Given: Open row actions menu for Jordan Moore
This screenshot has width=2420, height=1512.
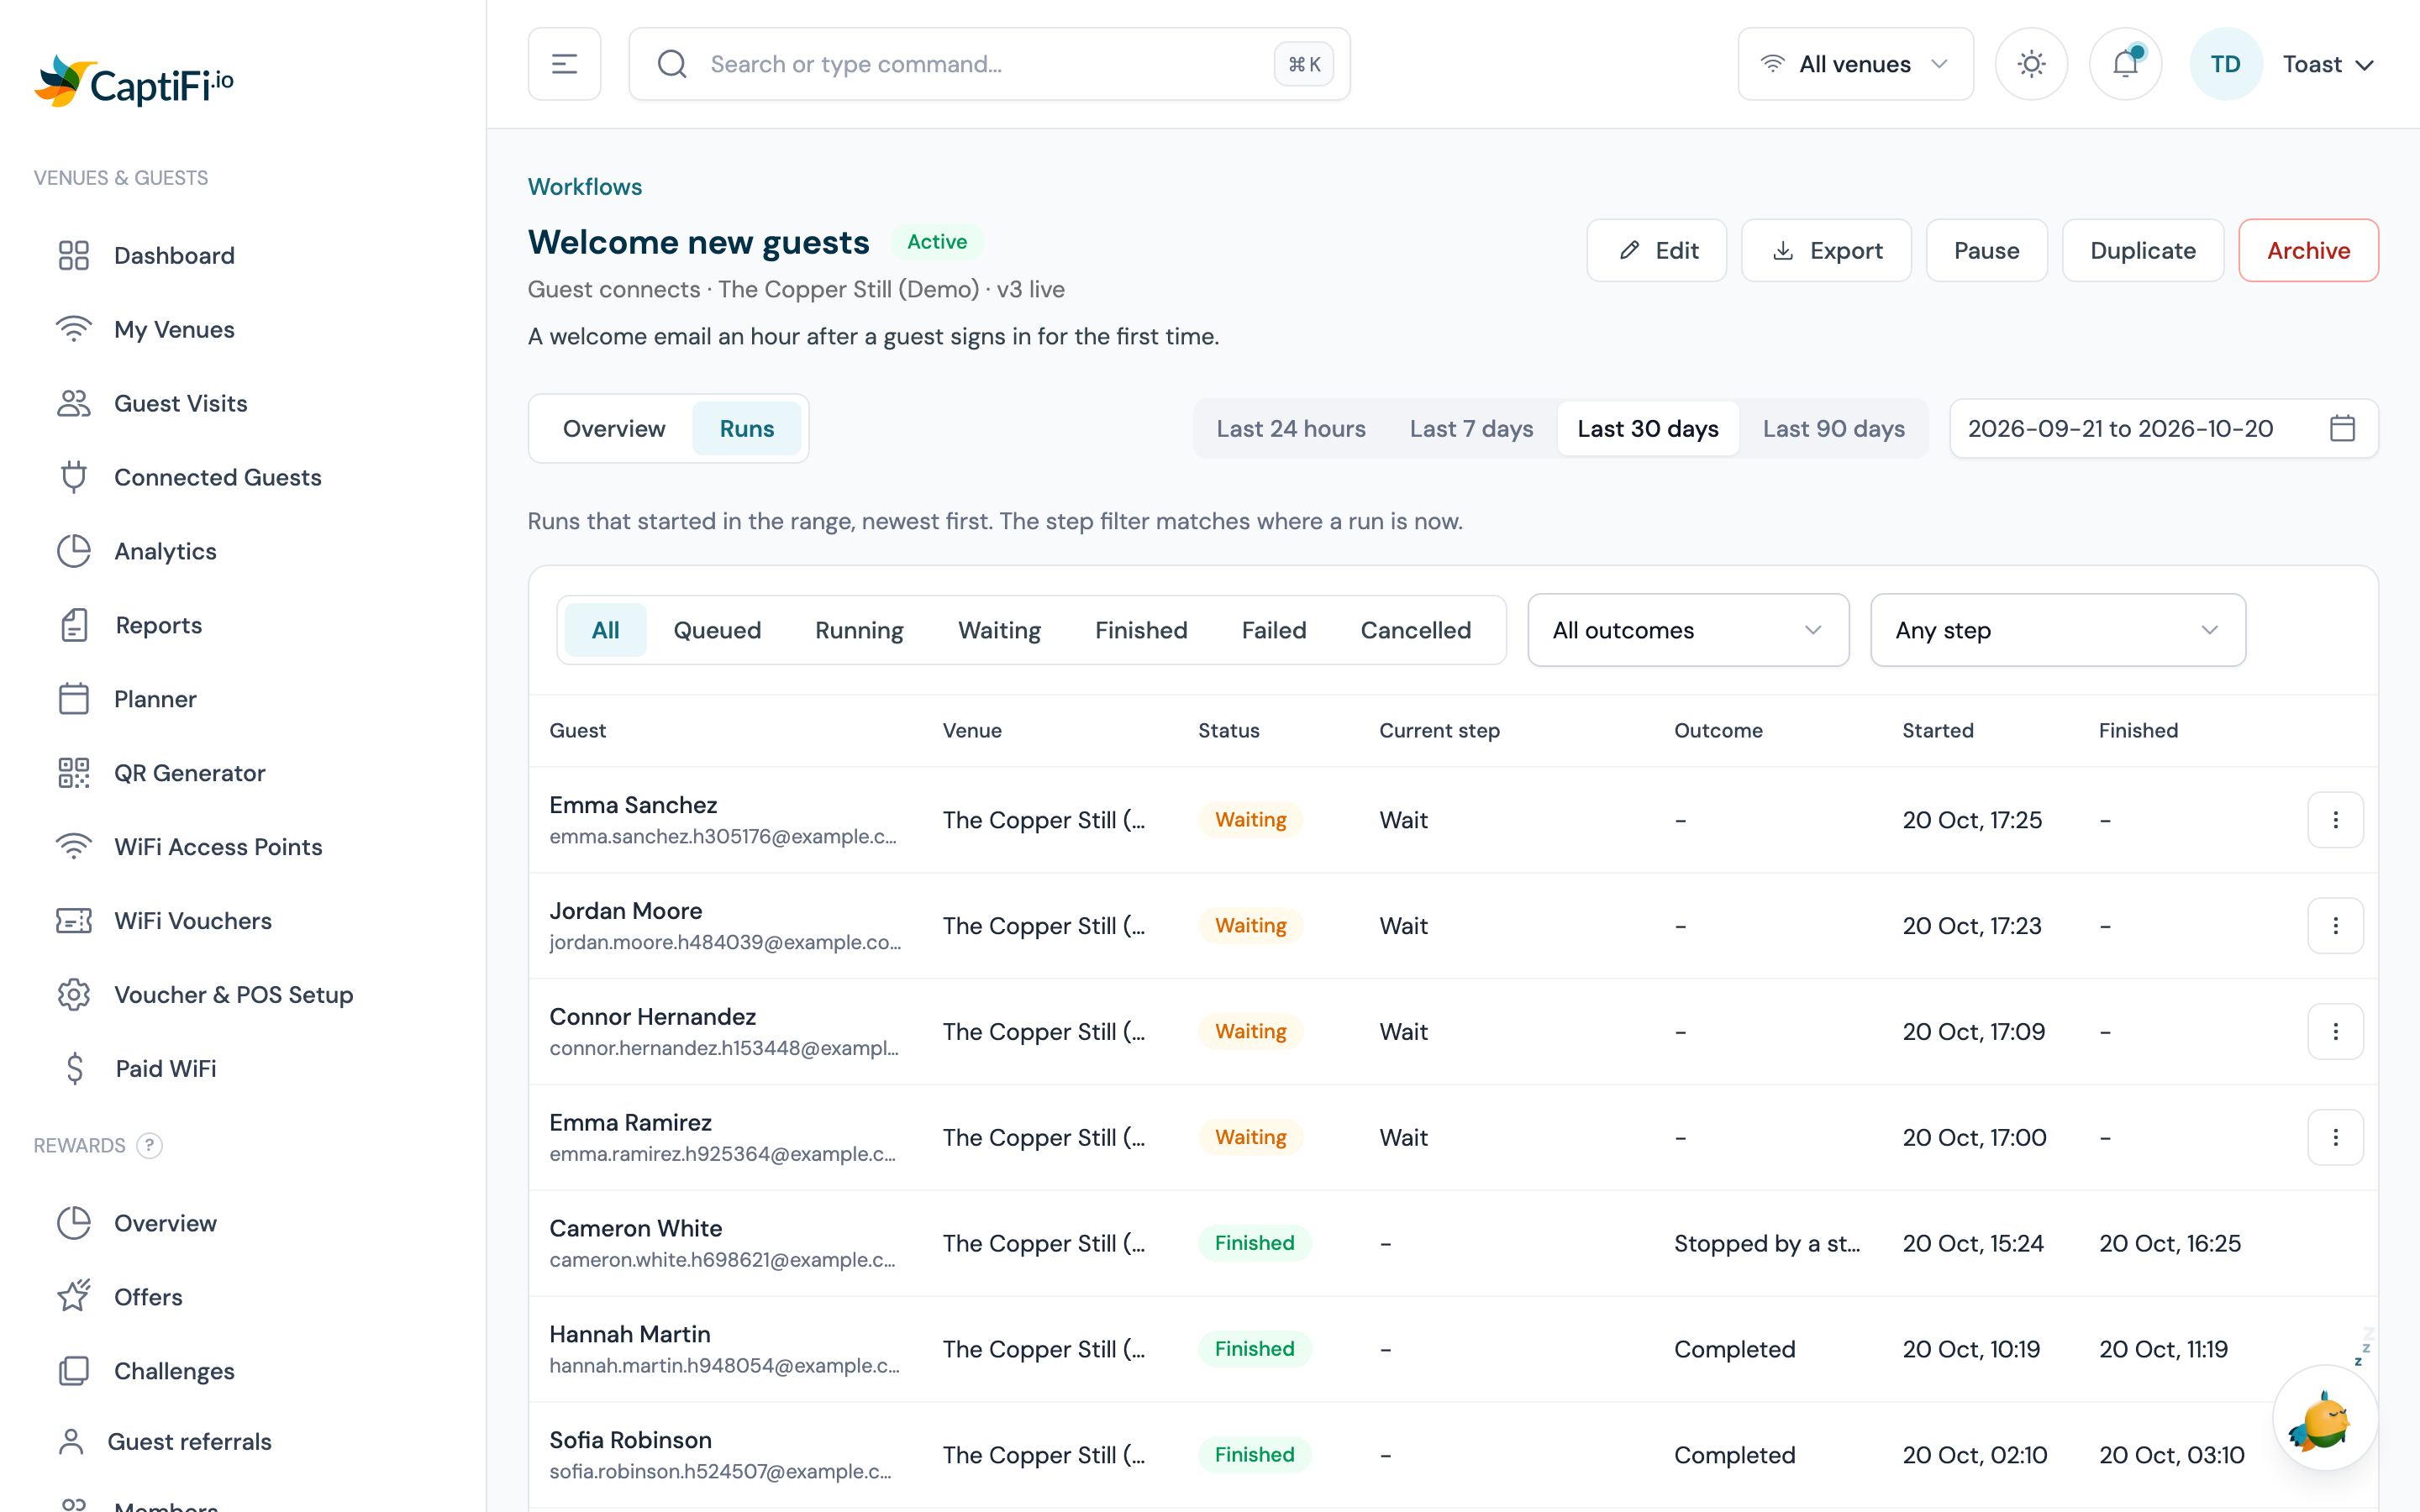Looking at the screenshot, I should click(2335, 926).
